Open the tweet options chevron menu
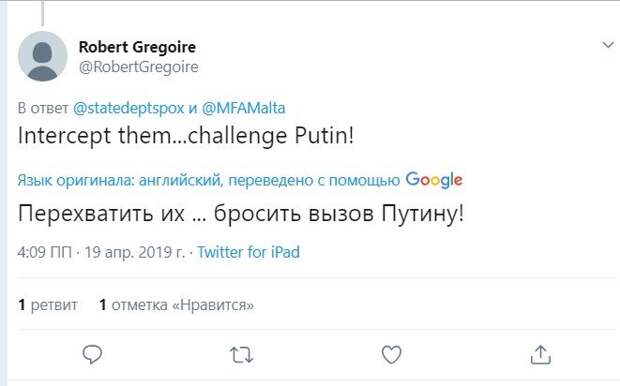 point(608,45)
